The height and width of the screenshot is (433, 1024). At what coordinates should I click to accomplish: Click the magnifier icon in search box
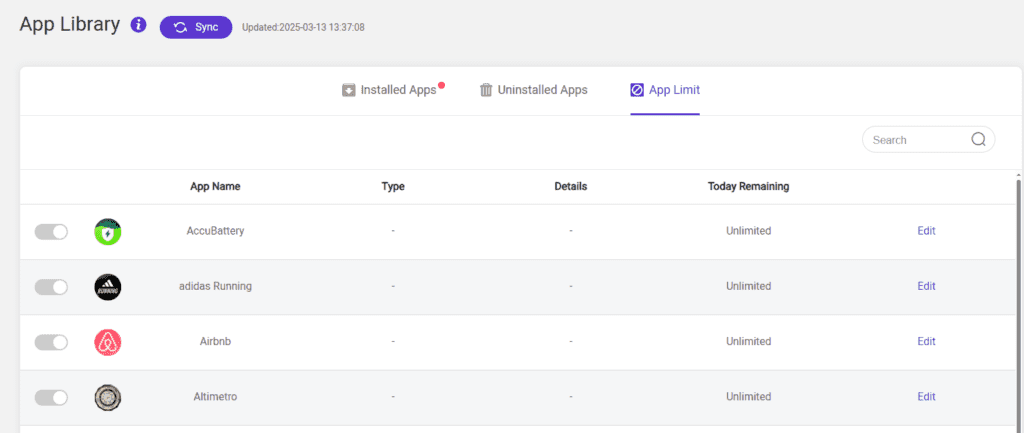[x=978, y=140]
